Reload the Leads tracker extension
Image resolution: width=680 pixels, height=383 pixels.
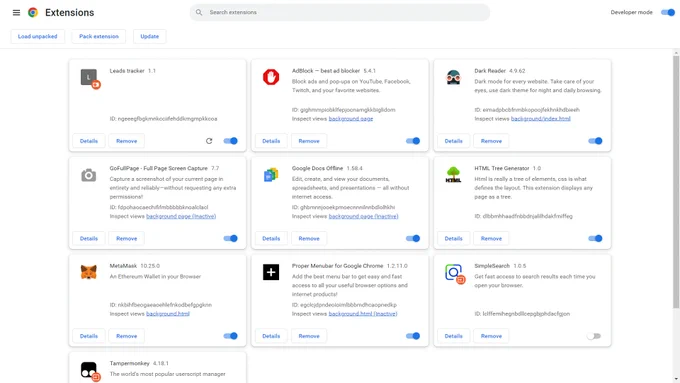click(x=209, y=141)
